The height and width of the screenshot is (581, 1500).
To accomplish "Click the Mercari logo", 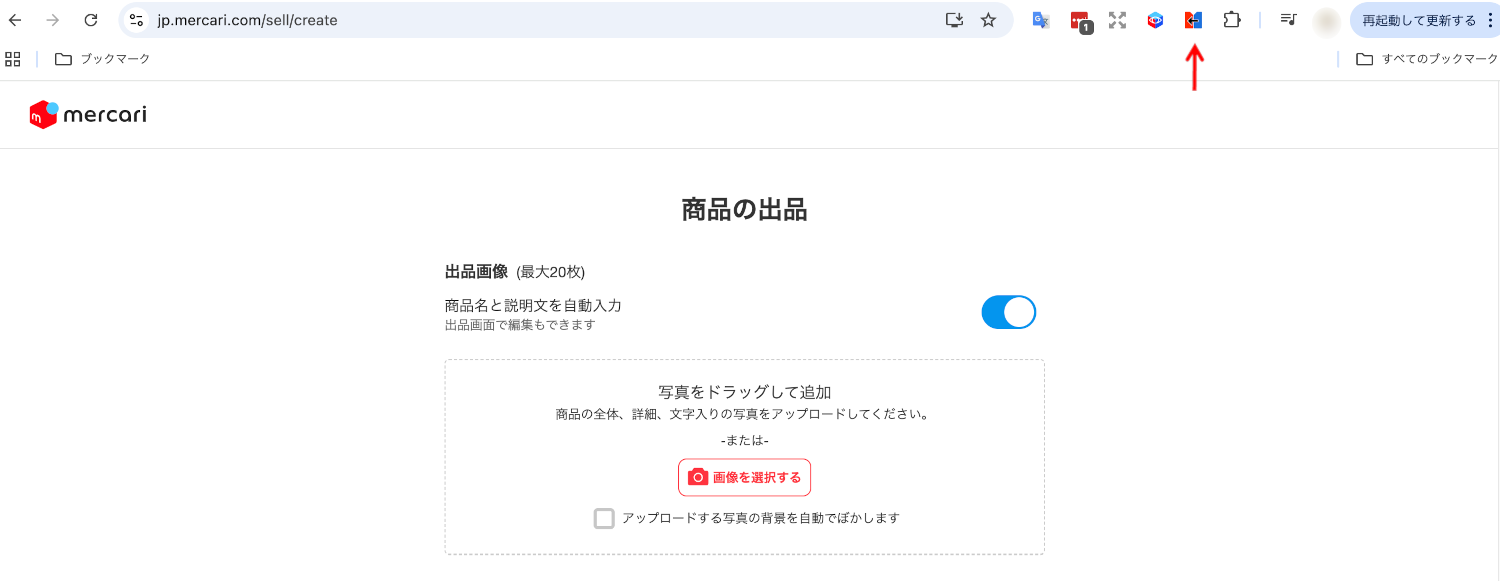I will (x=88, y=115).
